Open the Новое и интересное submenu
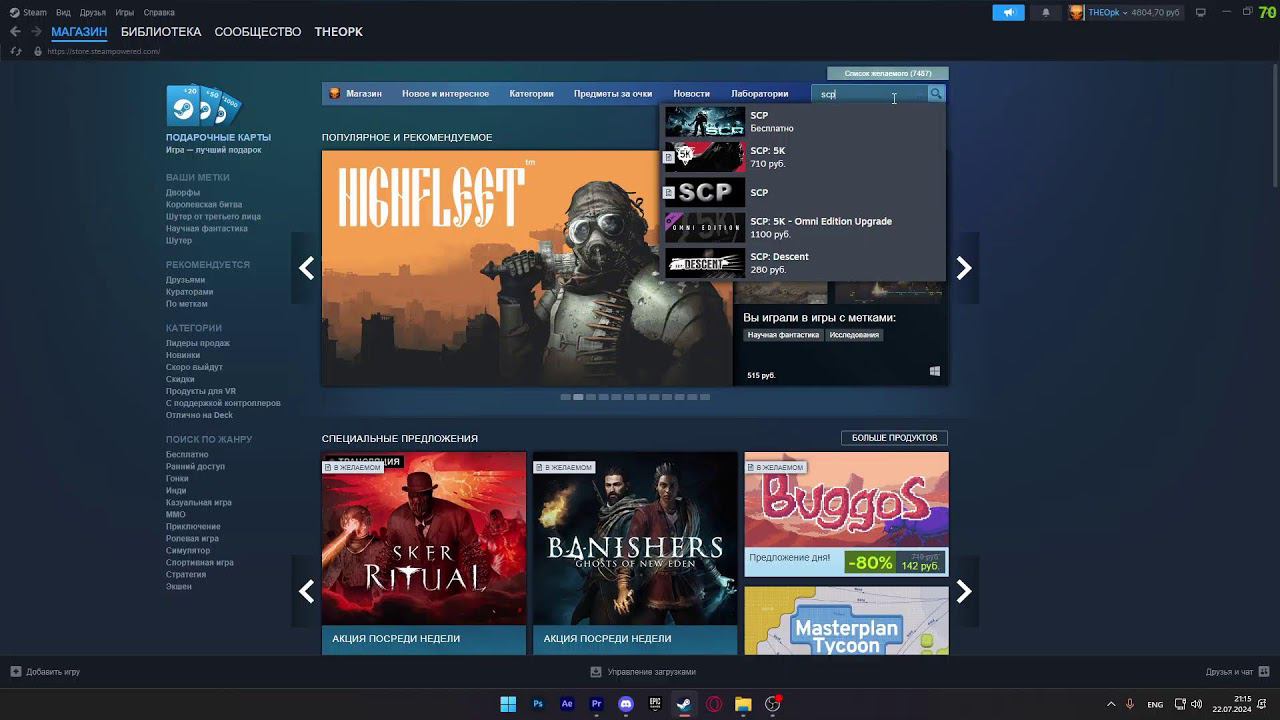The image size is (1280, 720). tap(445, 94)
